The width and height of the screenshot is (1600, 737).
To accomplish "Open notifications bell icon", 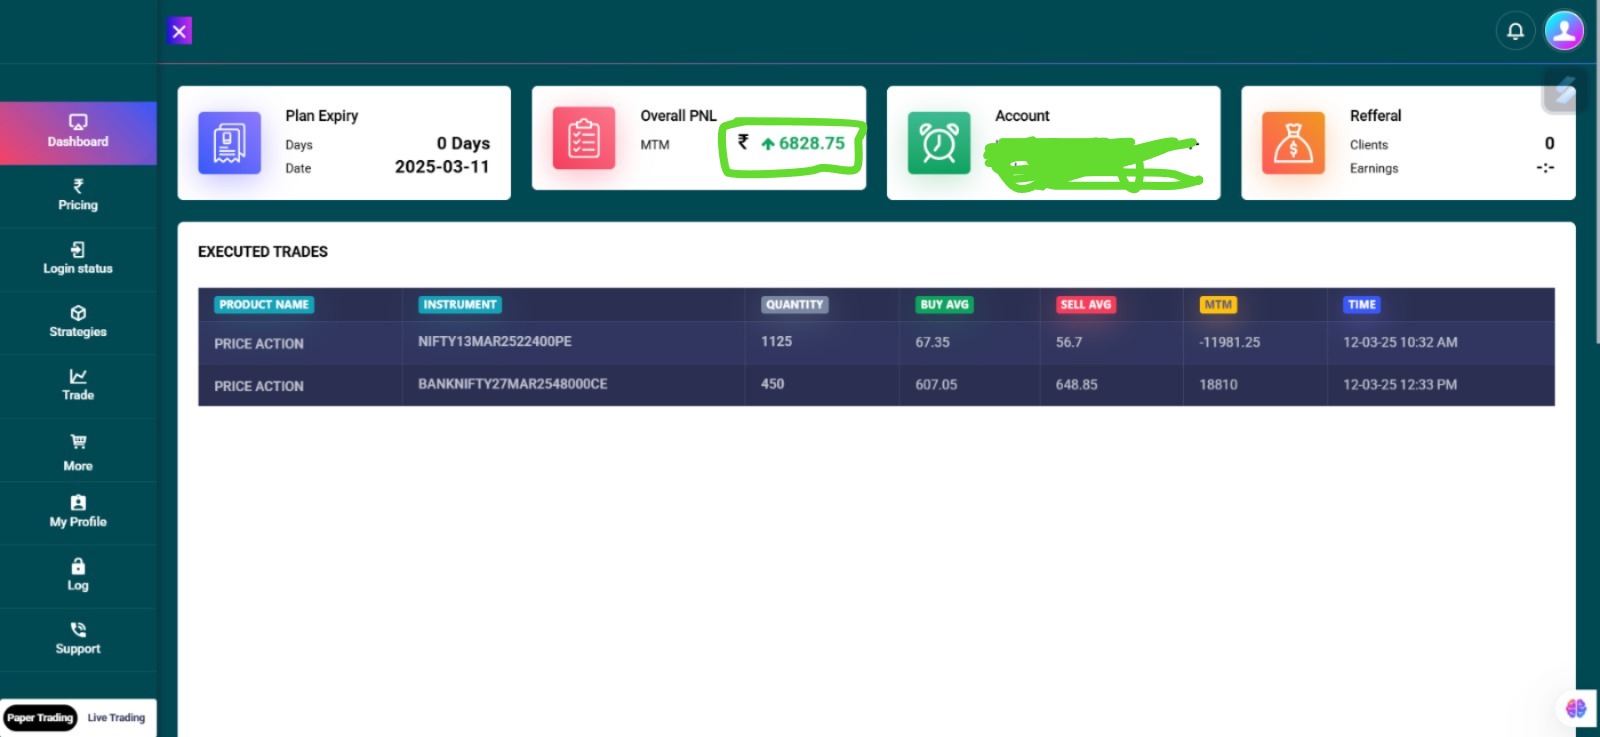I will (1515, 31).
